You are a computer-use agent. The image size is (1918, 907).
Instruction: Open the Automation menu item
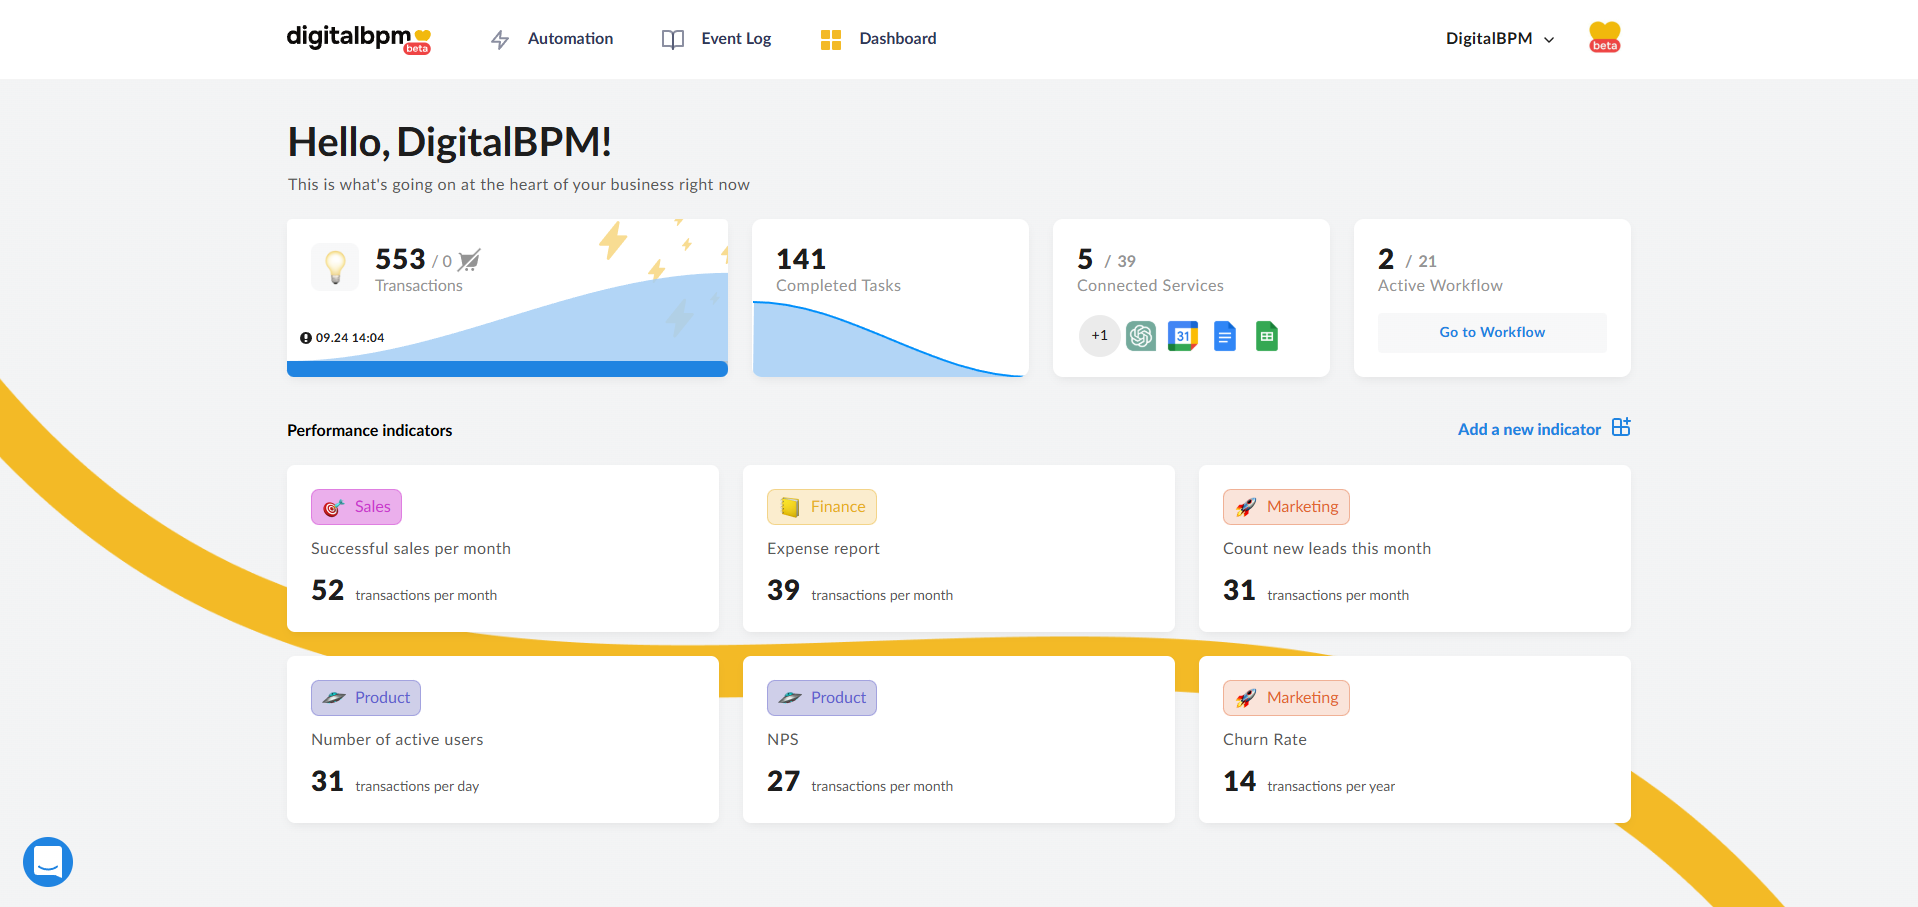point(552,39)
